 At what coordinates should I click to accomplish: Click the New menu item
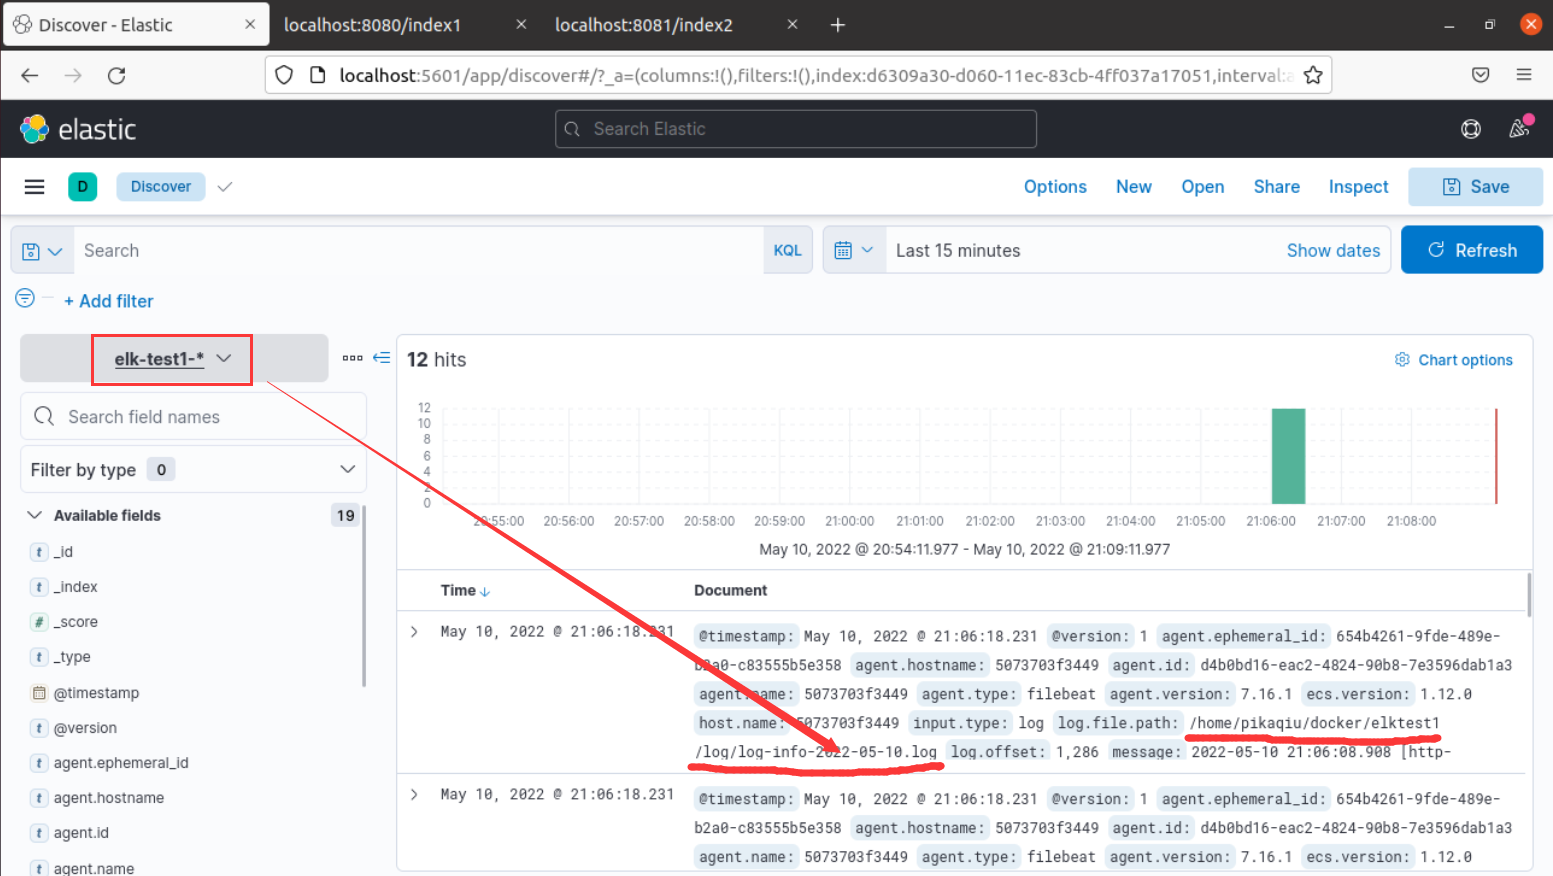point(1134,187)
